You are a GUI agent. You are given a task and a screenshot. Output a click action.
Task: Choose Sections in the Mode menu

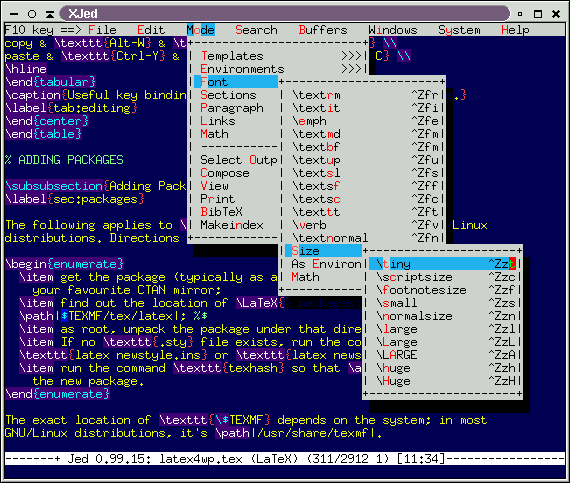click(236, 95)
